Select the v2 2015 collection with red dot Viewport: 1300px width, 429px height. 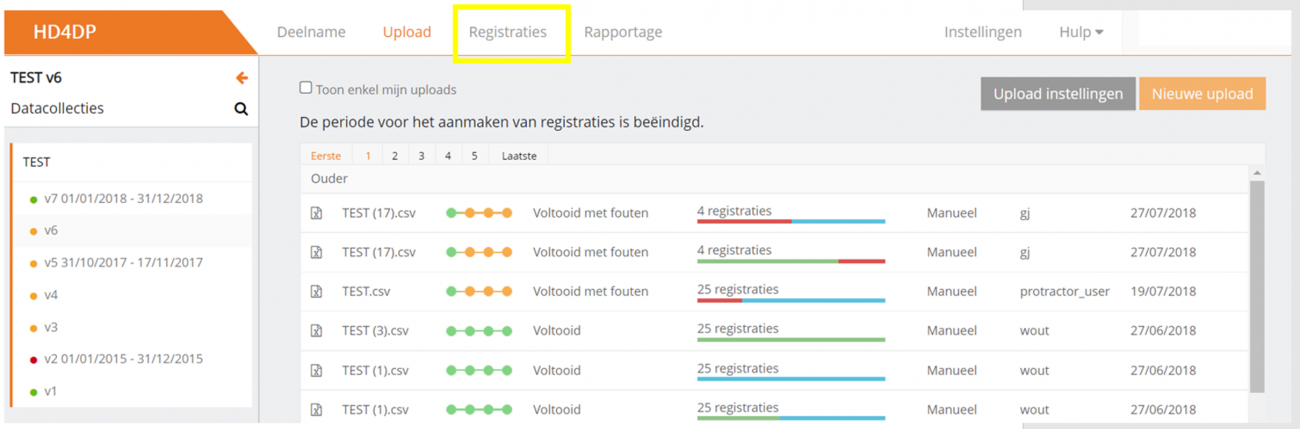[x=122, y=359]
